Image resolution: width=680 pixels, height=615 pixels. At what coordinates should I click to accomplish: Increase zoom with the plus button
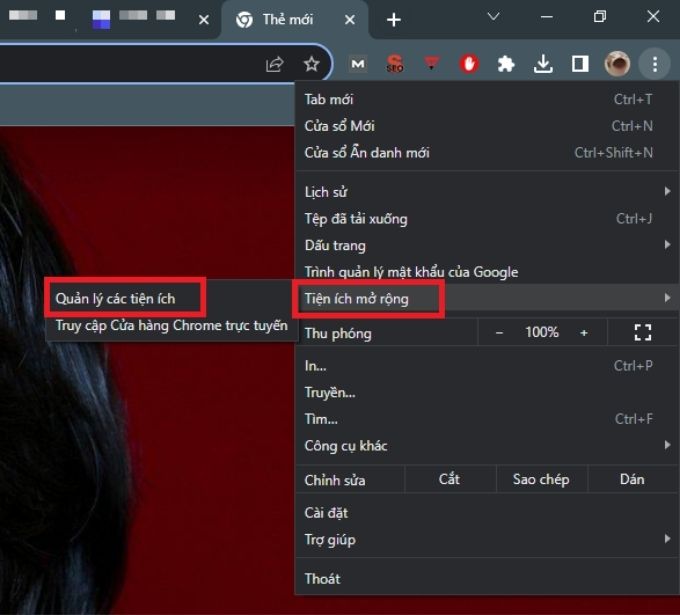point(584,333)
